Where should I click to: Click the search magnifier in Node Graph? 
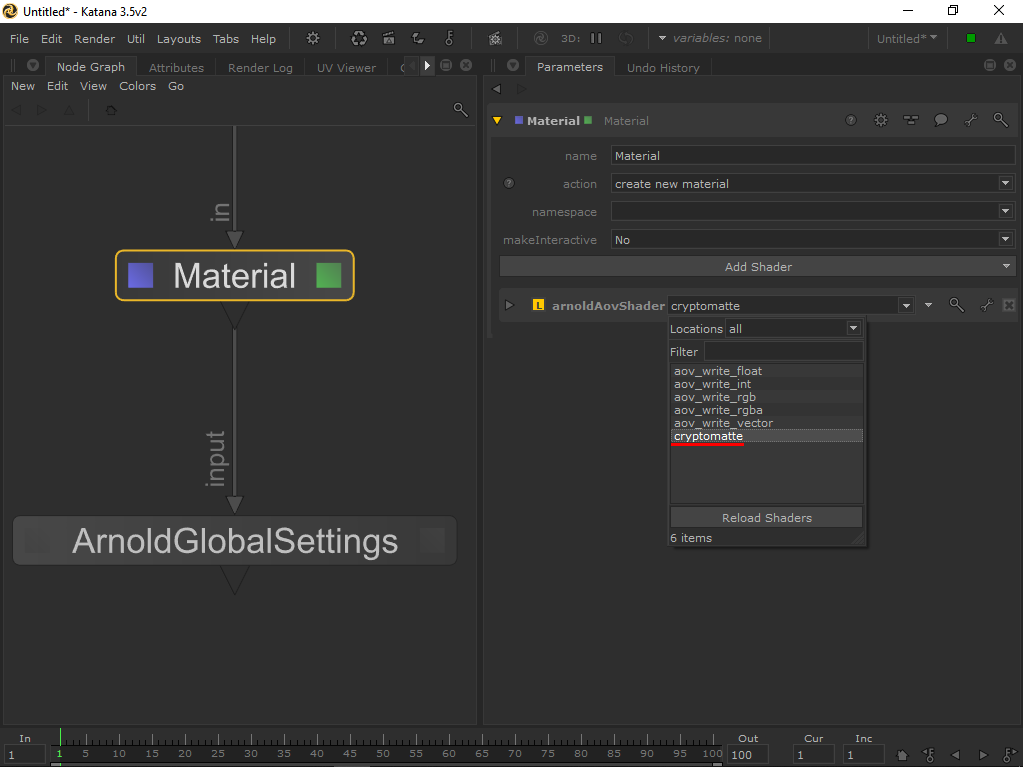(x=461, y=109)
